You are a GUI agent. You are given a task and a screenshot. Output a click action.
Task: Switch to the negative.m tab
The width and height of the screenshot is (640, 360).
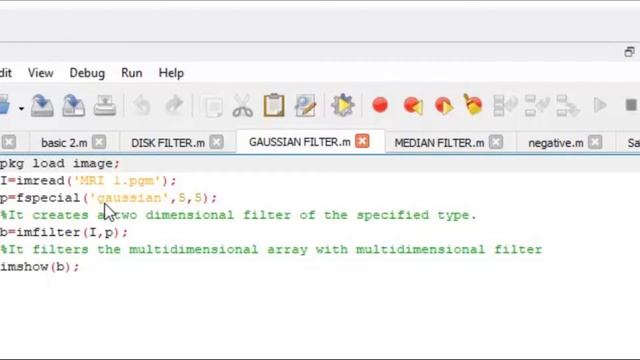(556, 143)
